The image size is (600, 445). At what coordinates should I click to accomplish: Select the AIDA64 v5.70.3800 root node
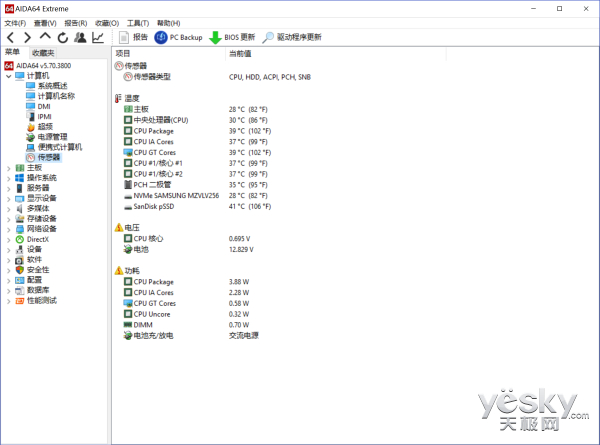38,66
